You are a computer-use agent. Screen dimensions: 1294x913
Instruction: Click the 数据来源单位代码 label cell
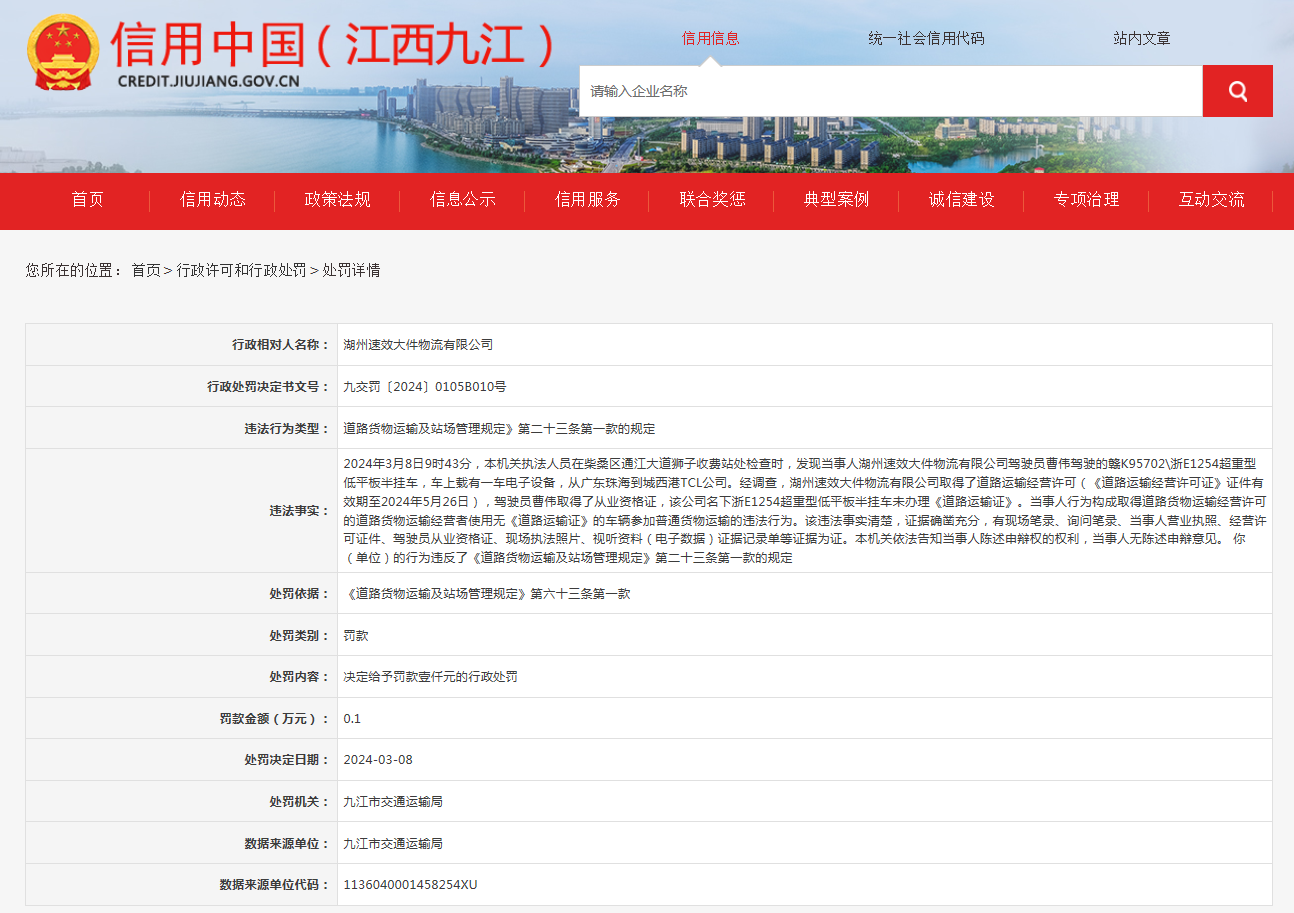click(x=180, y=884)
